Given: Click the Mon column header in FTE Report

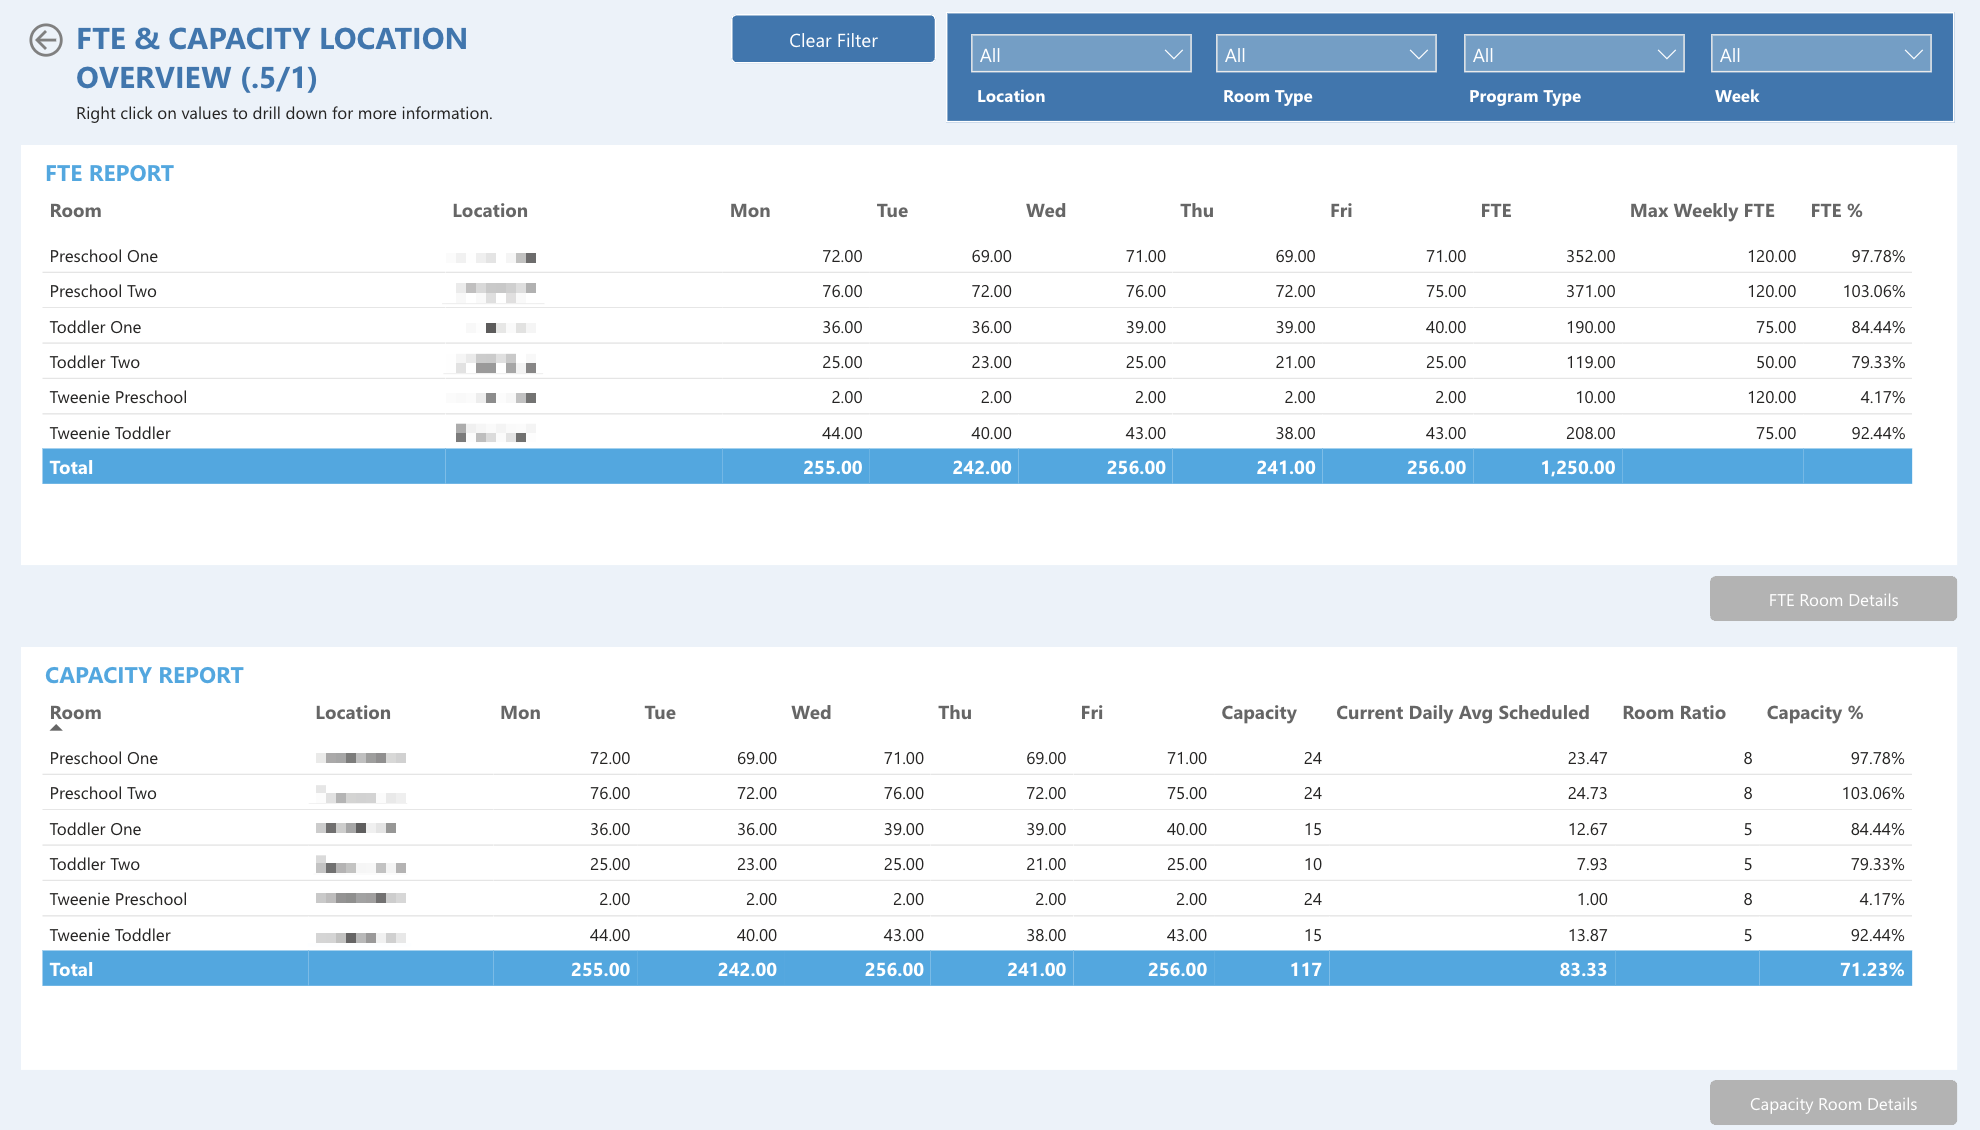Looking at the screenshot, I should click(x=750, y=210).
